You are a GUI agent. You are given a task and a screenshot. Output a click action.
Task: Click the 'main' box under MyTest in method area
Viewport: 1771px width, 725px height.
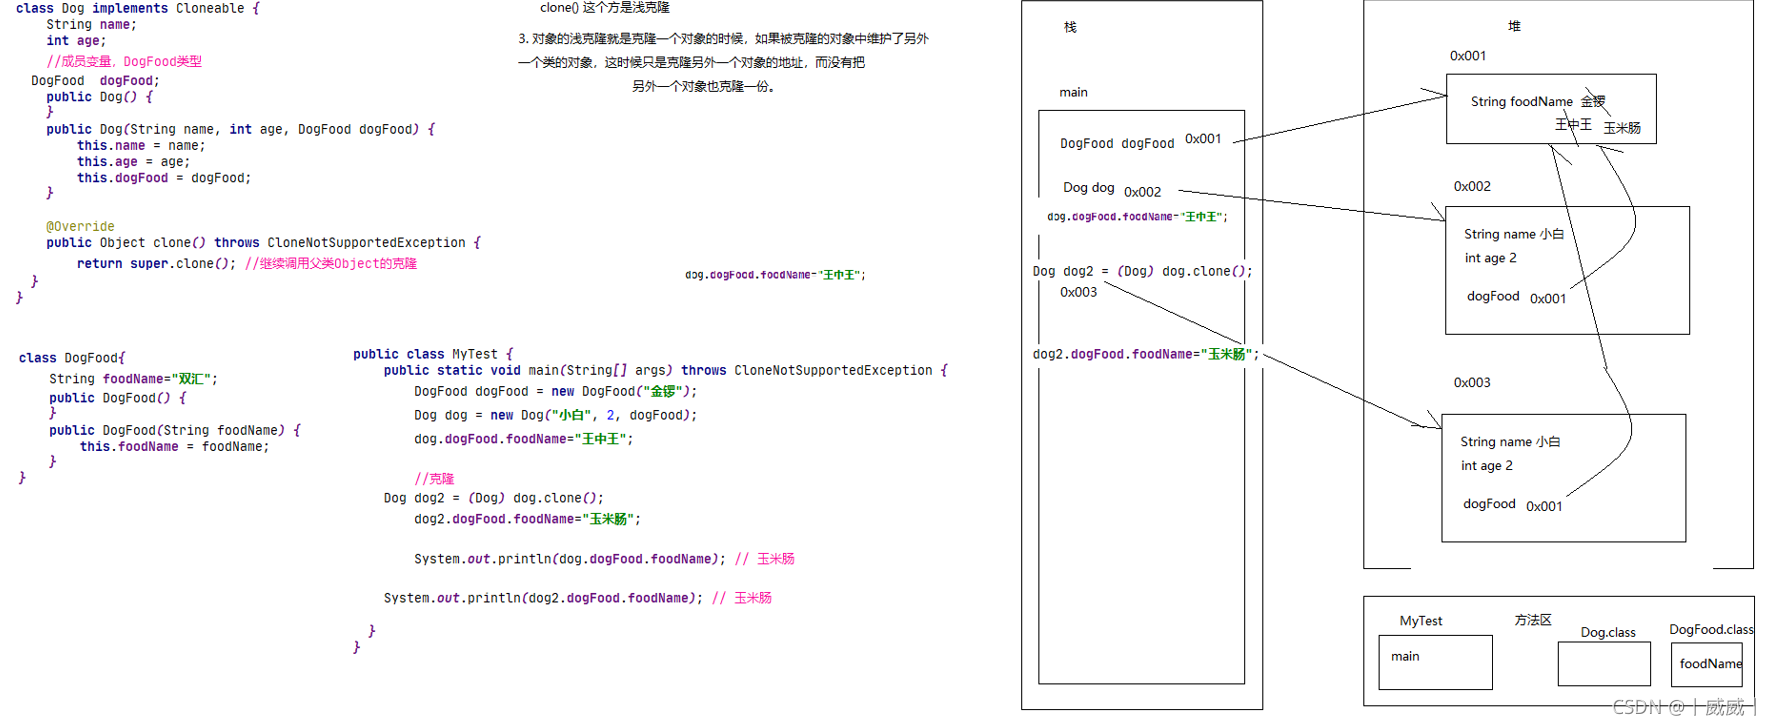[1435, 662]
